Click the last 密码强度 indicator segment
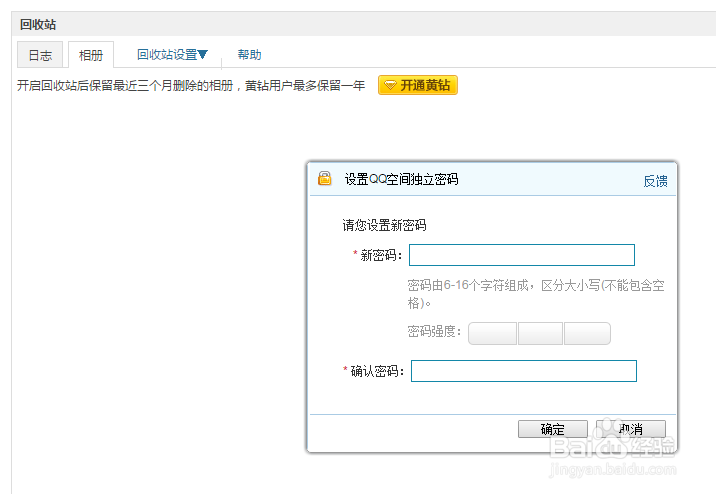Viewport: 716px width, 494px height. click(x=587, y=333)
